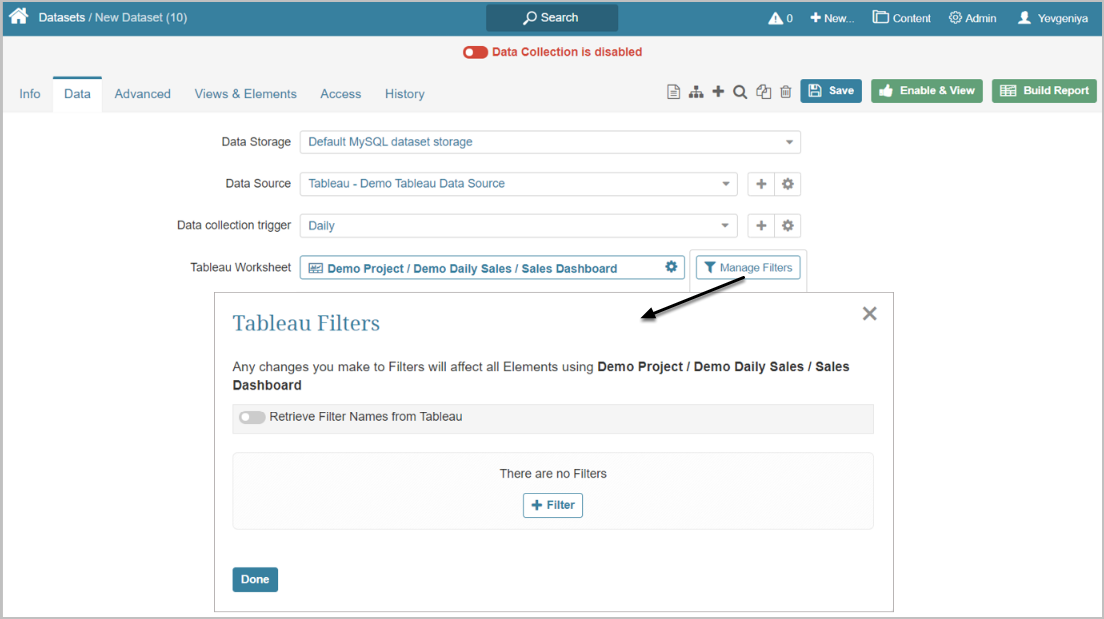Go to the home page icon
1104x619 pixels.
19,16
